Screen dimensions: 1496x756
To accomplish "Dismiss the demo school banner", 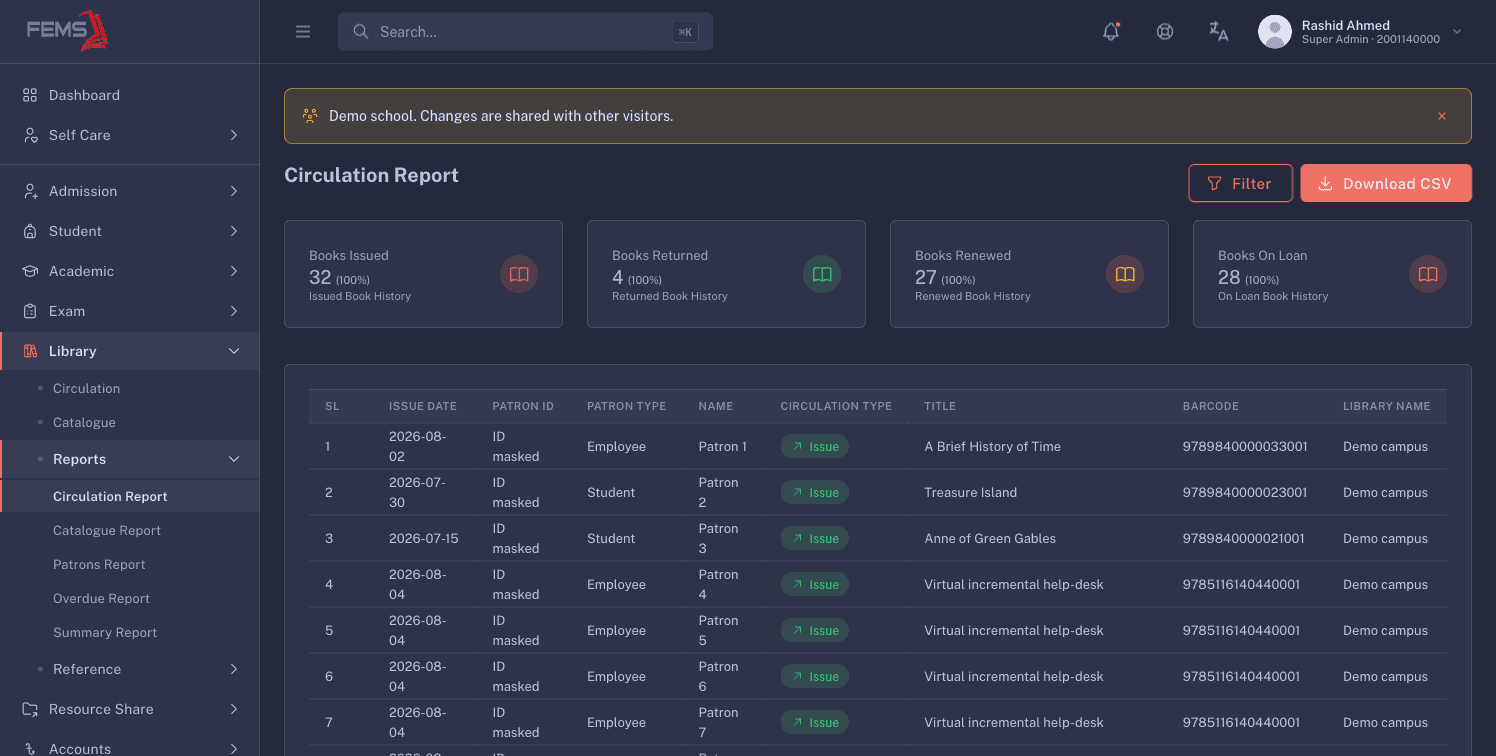I will coord(1442,116).
